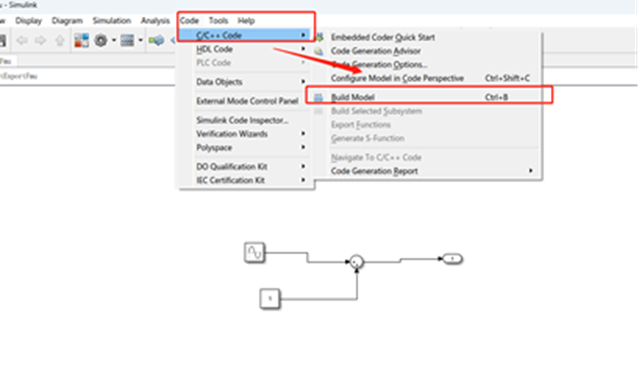Open the Simulation menu
The height and width of the screenshot is (368, 639).
(x=112, y=21)
